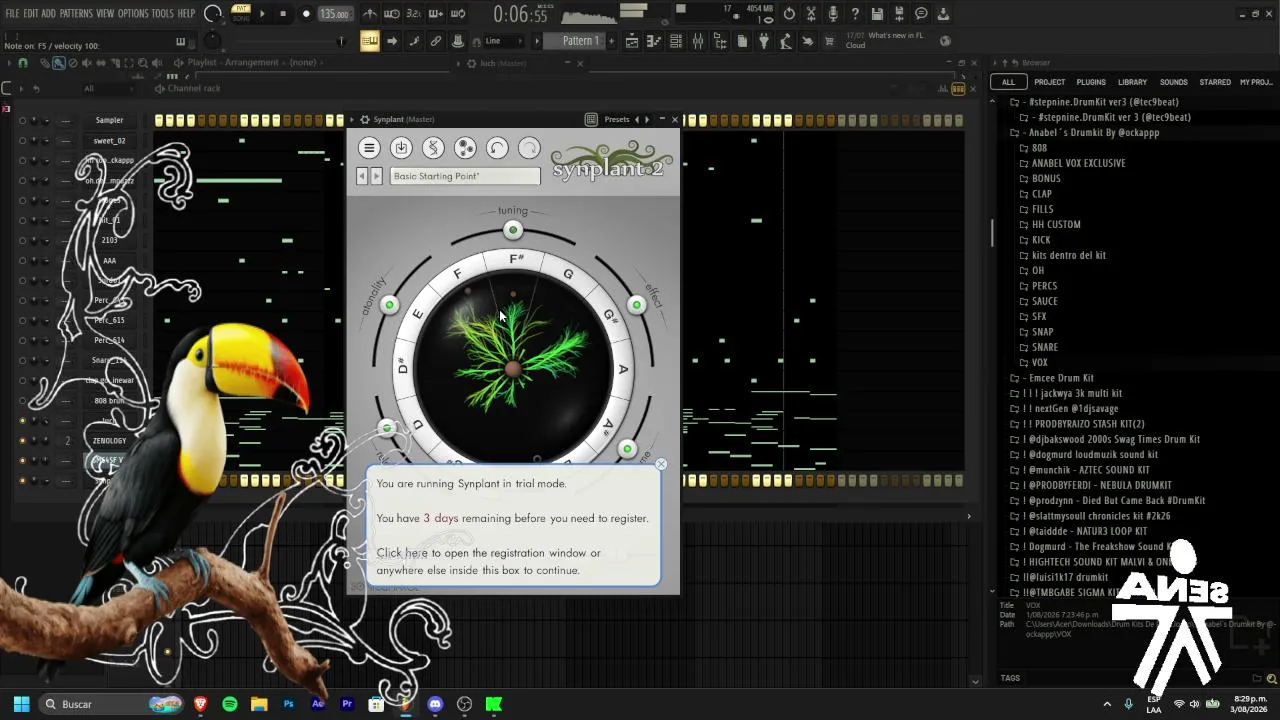Viewport: 1280px width, 720px height.
Task: Click the play button in the transport bar
Action: [263, 14]
